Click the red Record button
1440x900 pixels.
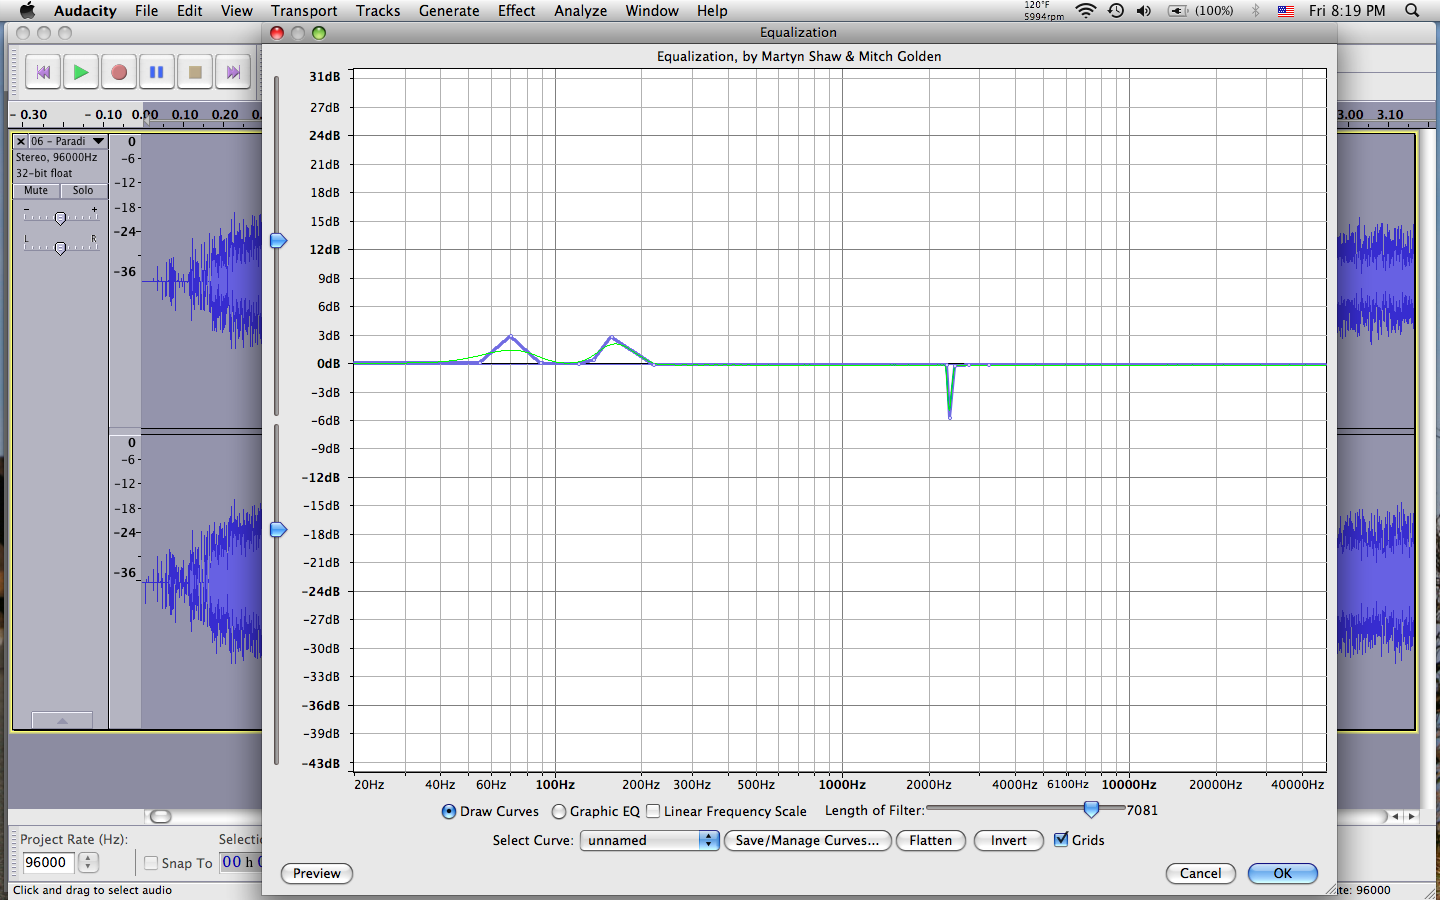click(119, 72)
